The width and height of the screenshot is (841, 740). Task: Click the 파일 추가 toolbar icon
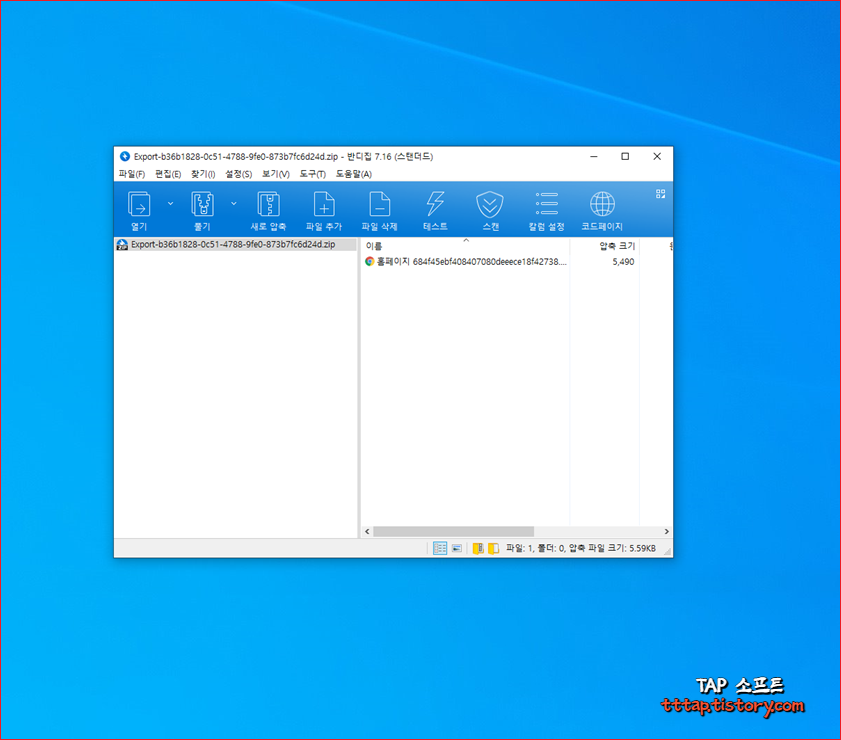324,210
